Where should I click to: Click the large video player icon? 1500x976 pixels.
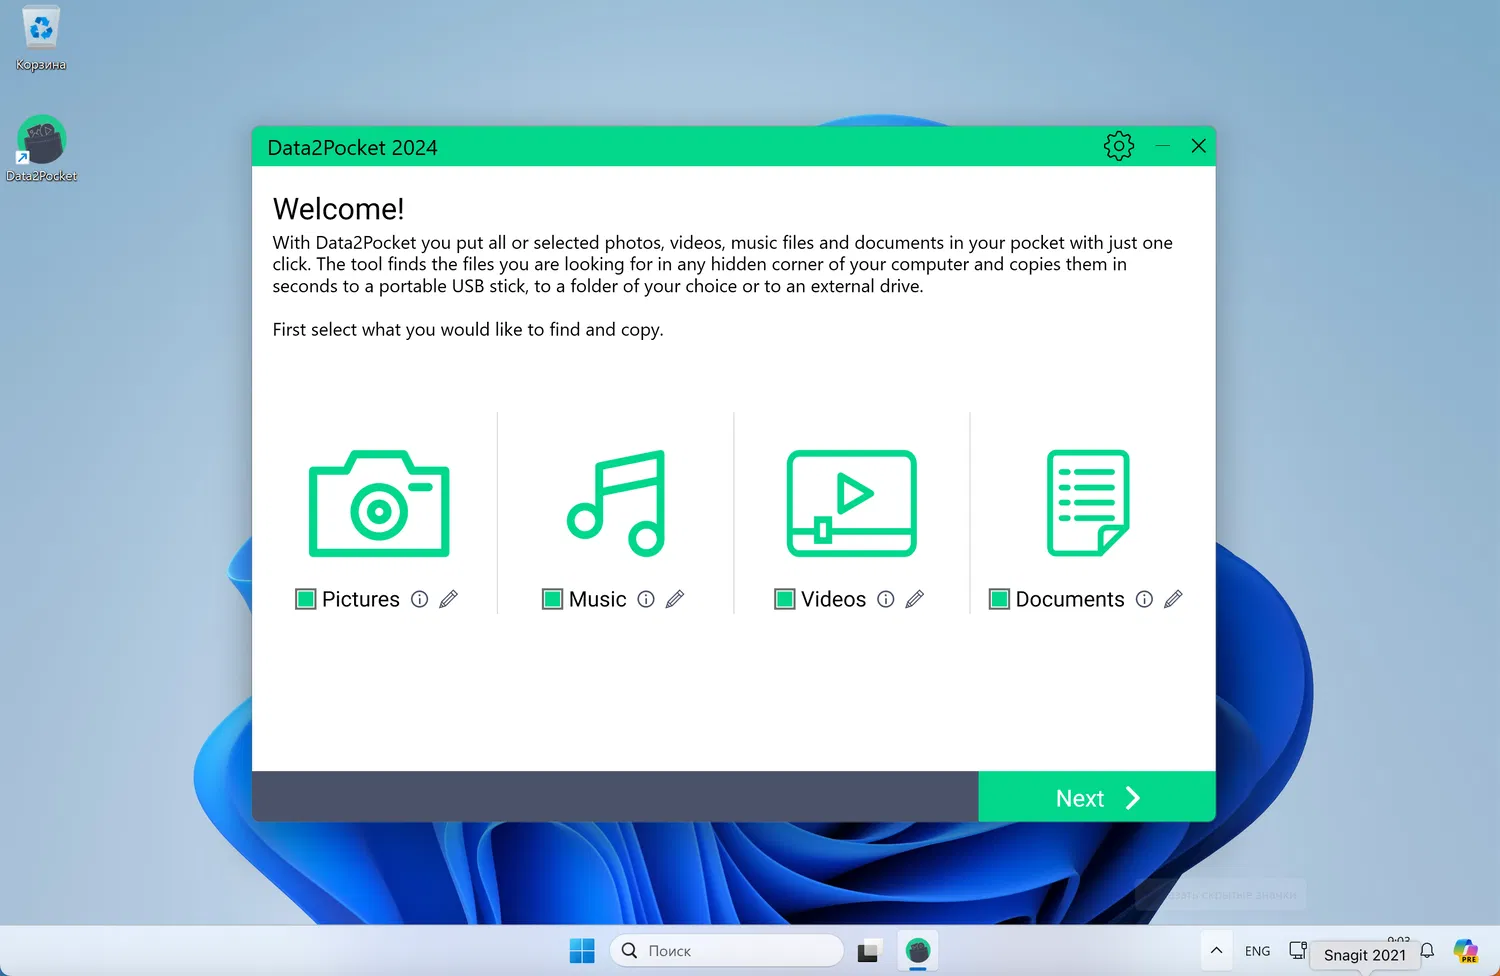tap(852, 503)
